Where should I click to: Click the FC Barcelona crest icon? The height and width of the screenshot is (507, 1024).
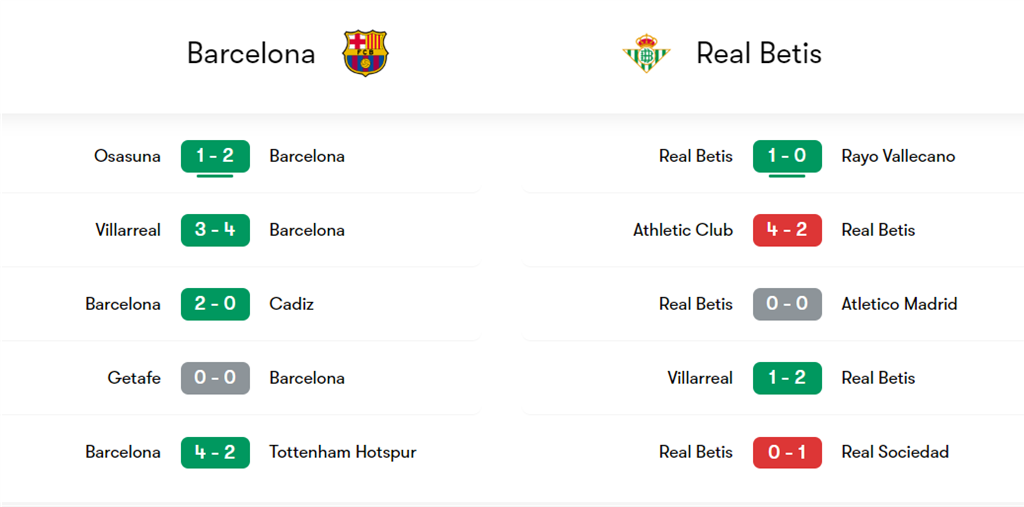365,53
